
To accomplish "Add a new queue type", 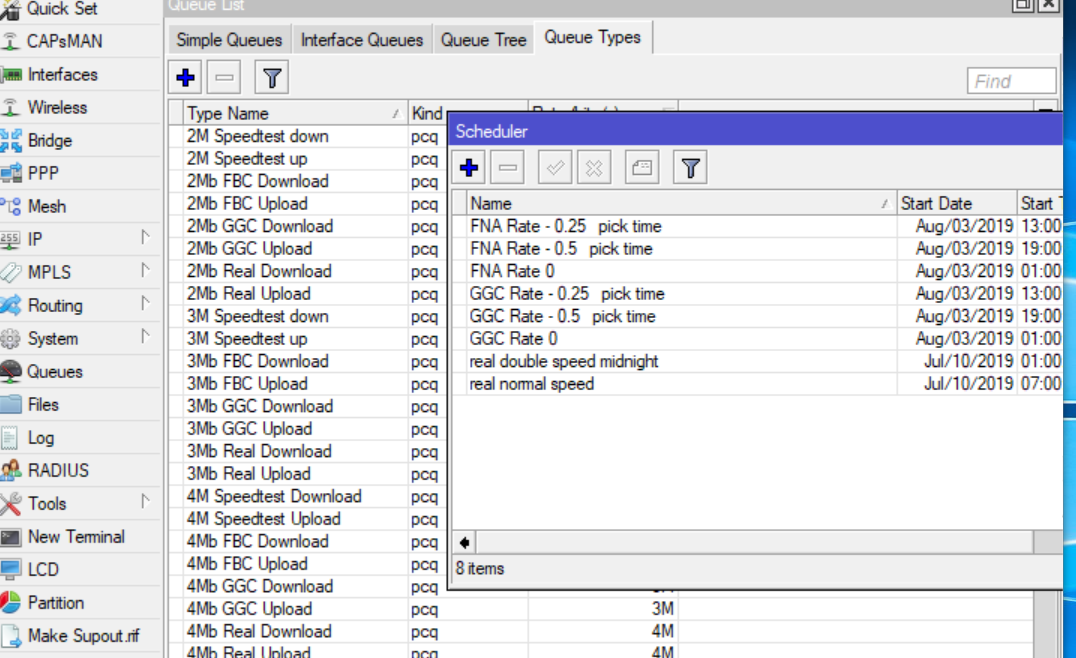I will (x=185, y=77).
